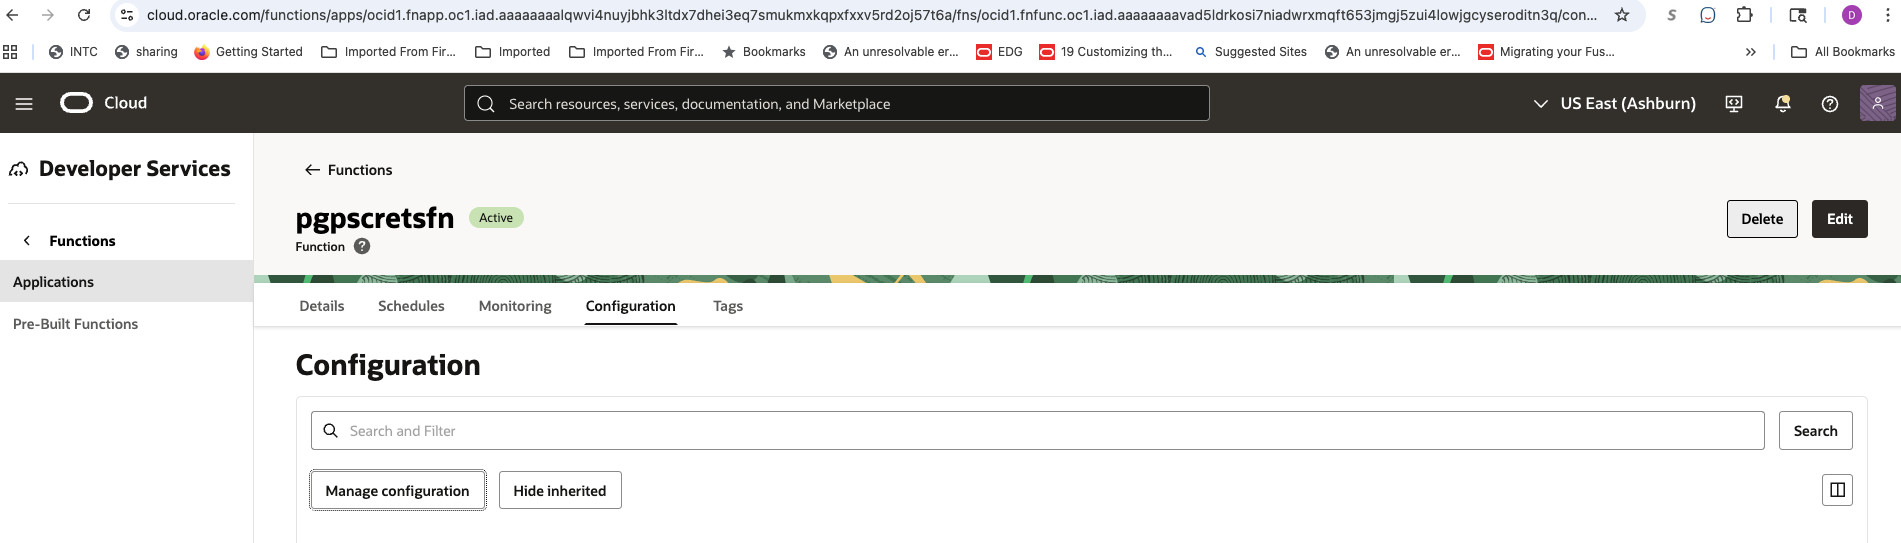Click the back chevron beside Functions in sidebar
This screenshot has height=543, width=1901.
coord(27,241)
